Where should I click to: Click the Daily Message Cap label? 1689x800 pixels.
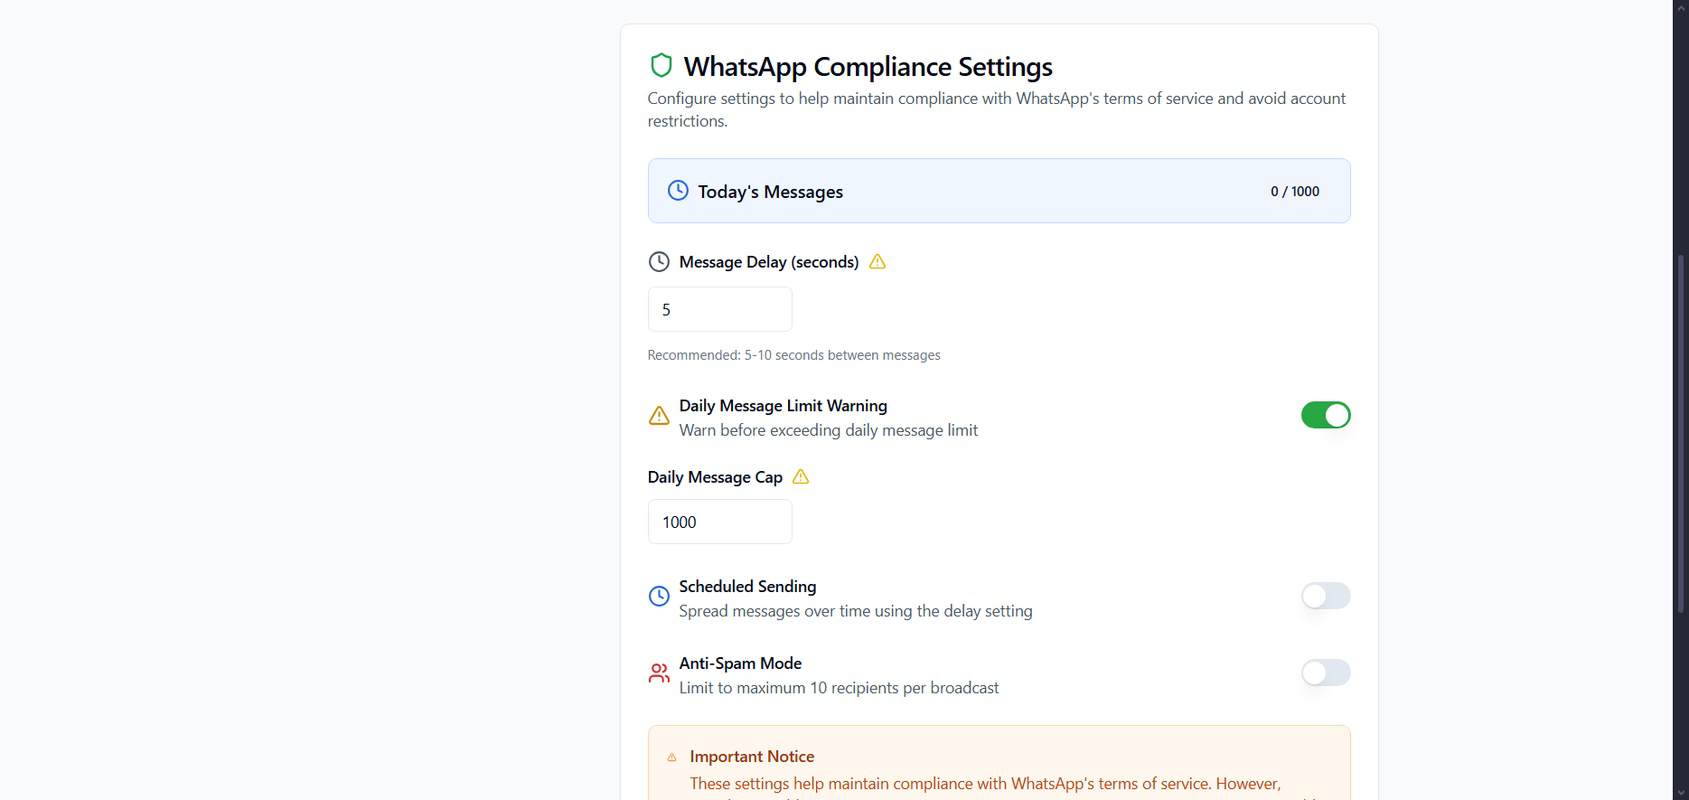click(715, 477)
